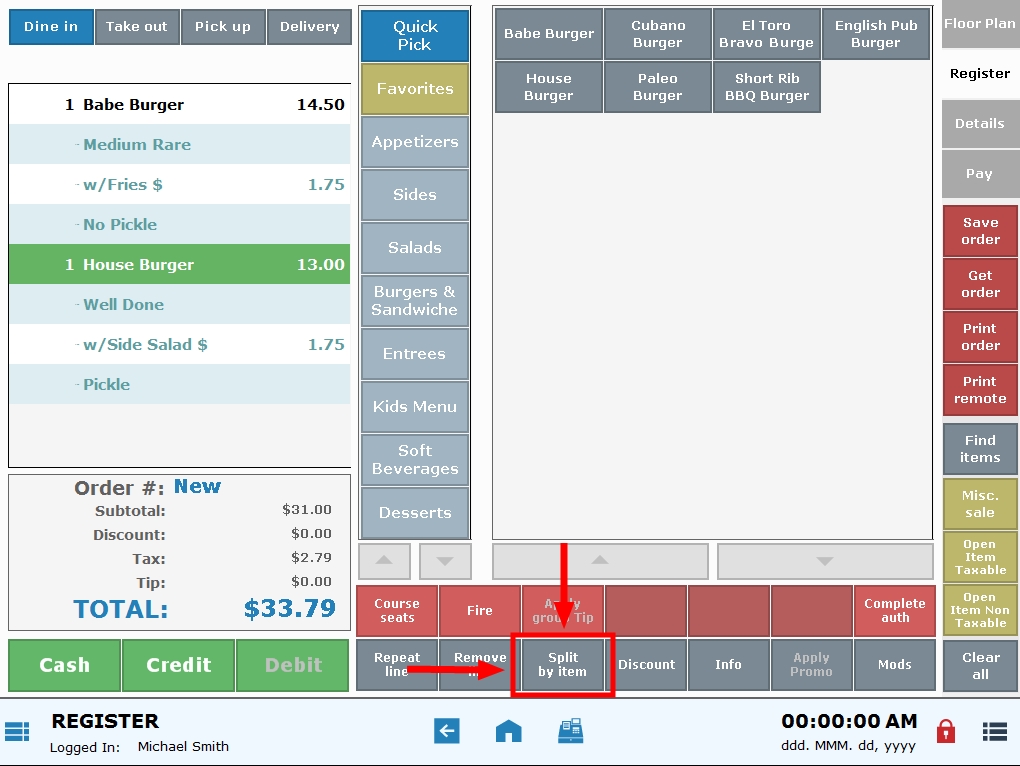The image size is (1020, 766).
Task: Select the Delivery order type
Action: click(309, 27)
